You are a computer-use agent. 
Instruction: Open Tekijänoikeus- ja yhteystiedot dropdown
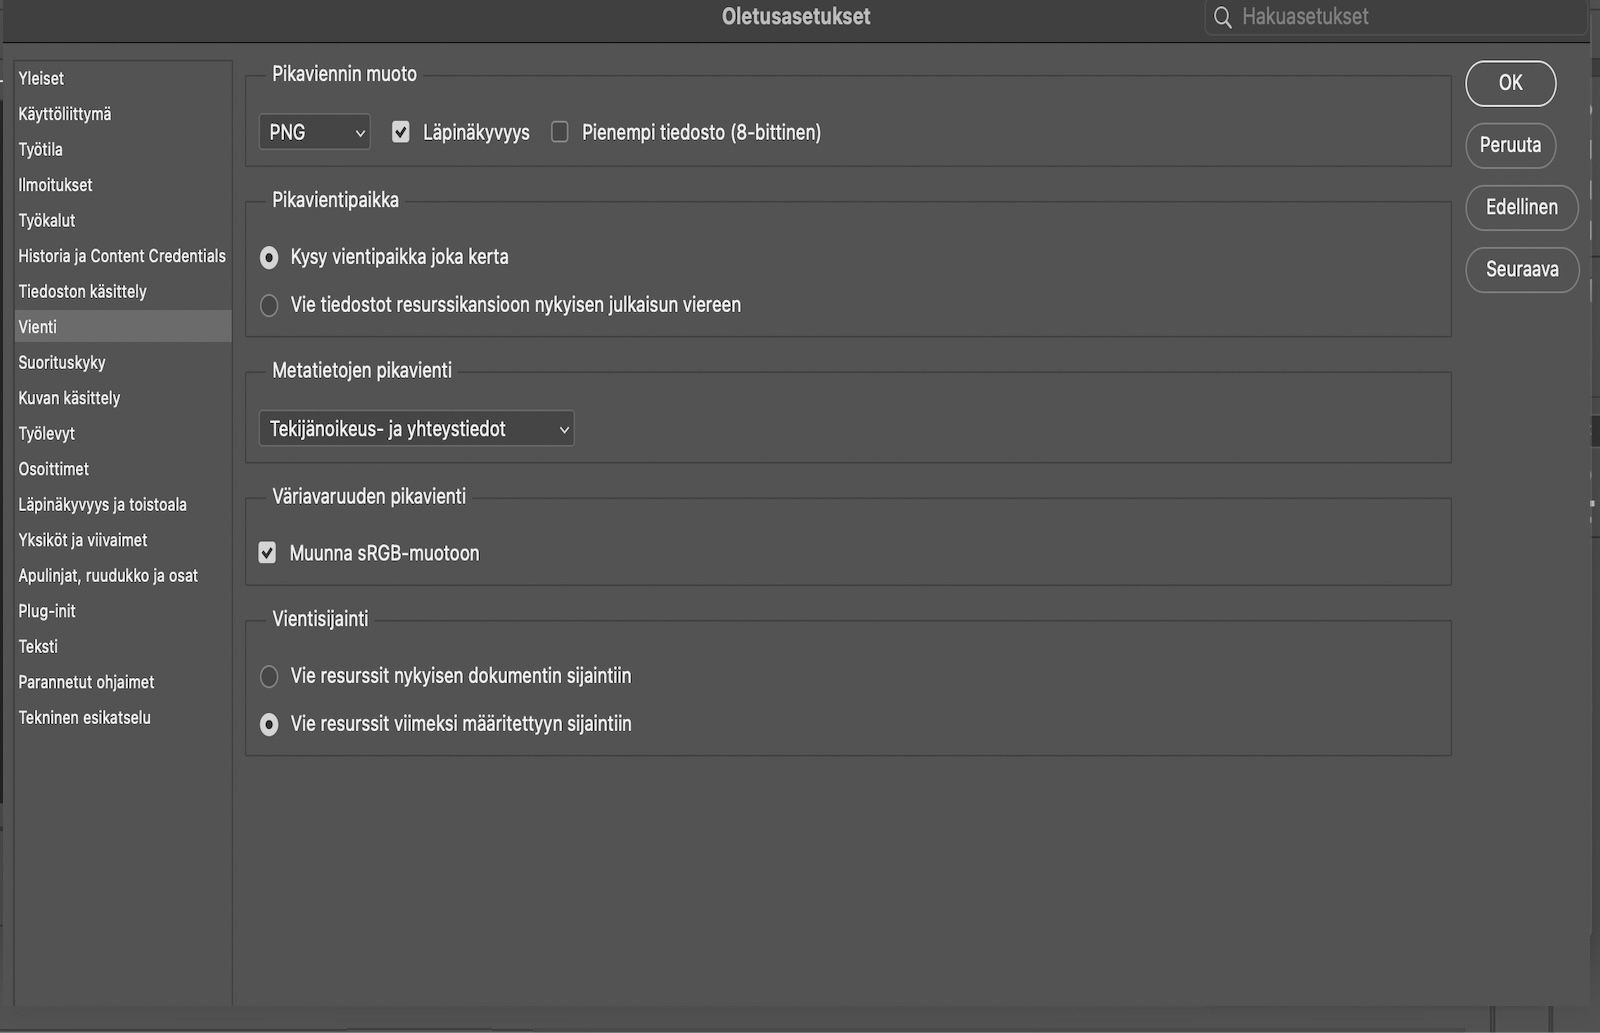pyautogui.click(x=416, y=428)
